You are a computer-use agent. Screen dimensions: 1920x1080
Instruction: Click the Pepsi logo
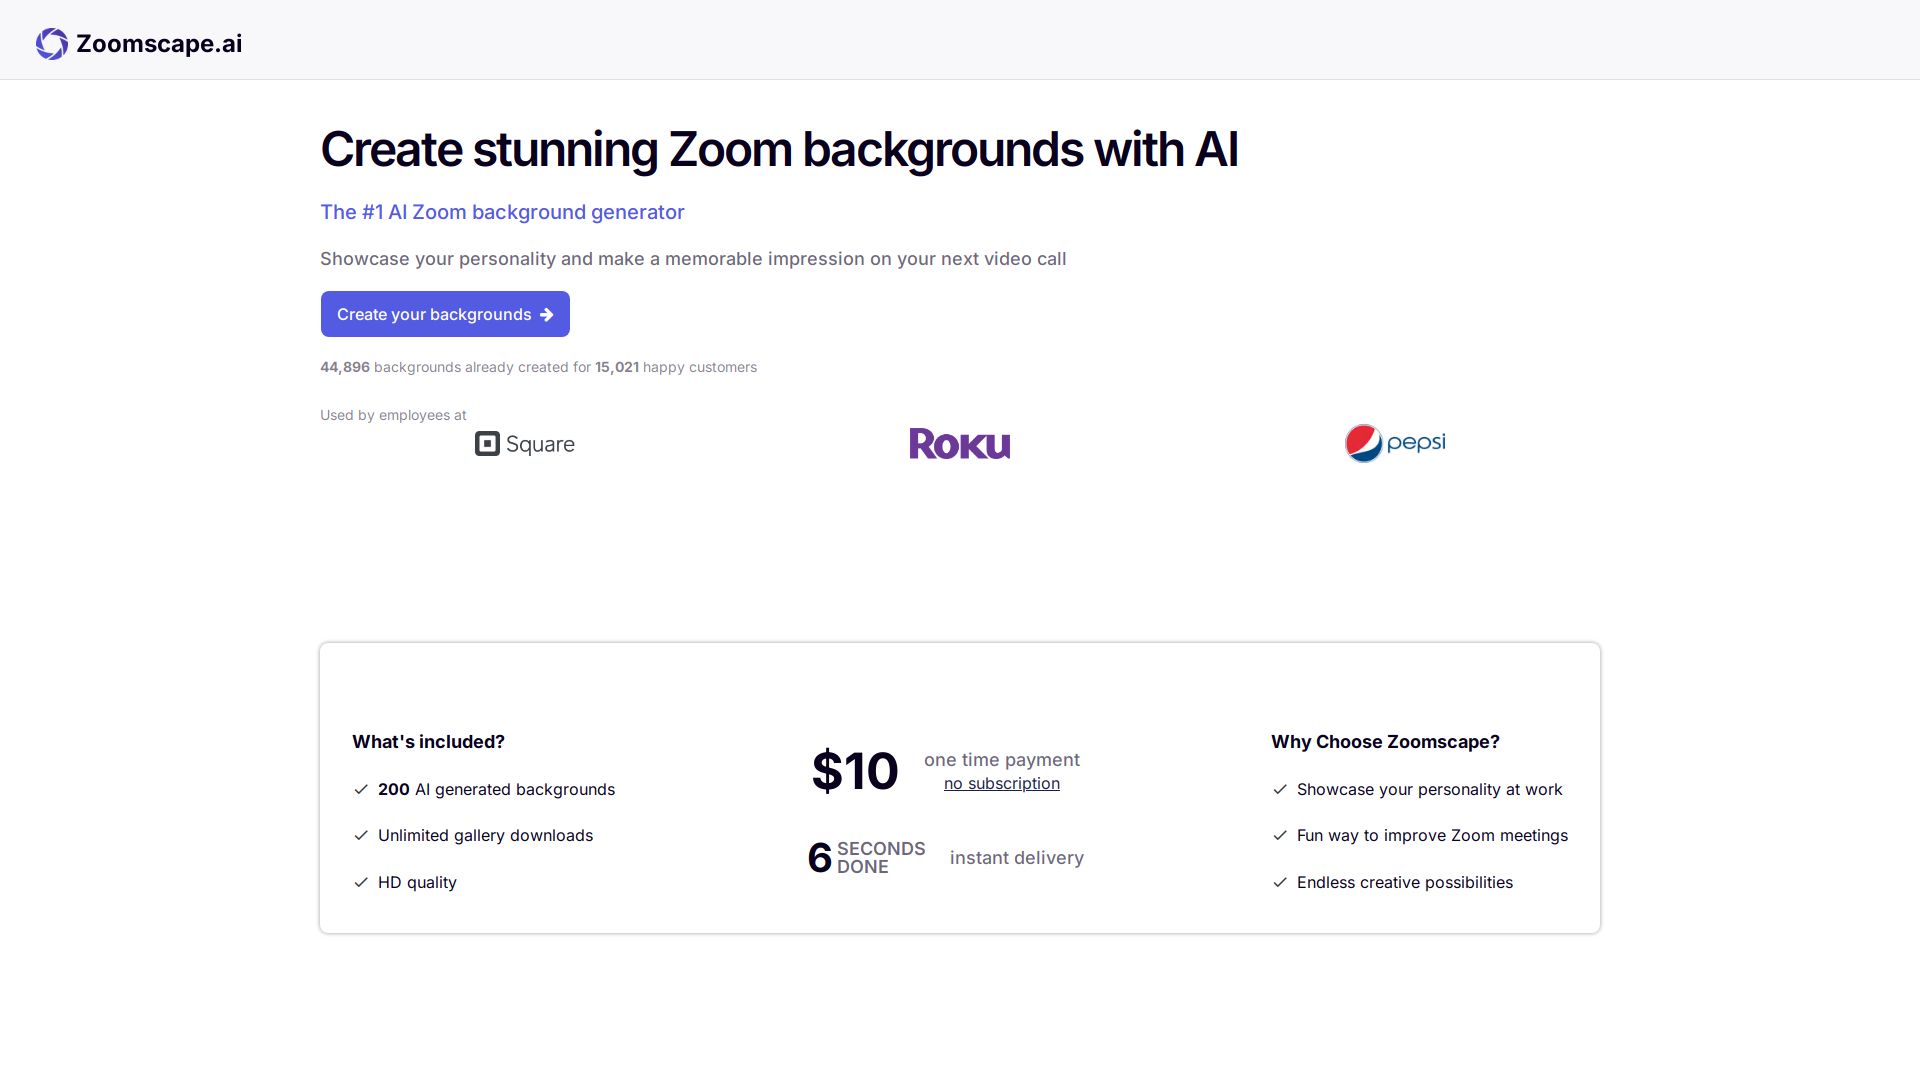pyautogui.click(x=1395, y=443)
